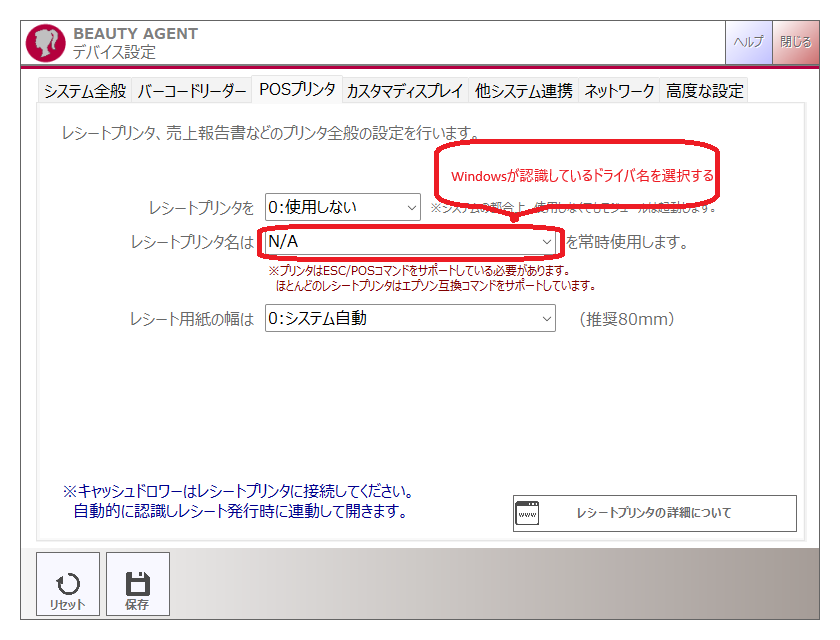The height and width of the screenshot is (640, 840).
Task: Click the 閉じる button
Action: point(796,42)
